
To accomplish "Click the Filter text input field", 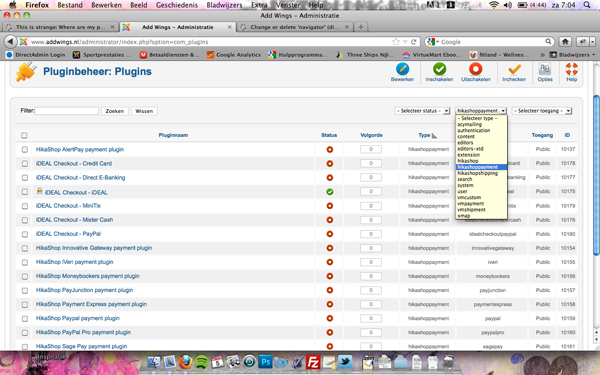I will [67, 111].
